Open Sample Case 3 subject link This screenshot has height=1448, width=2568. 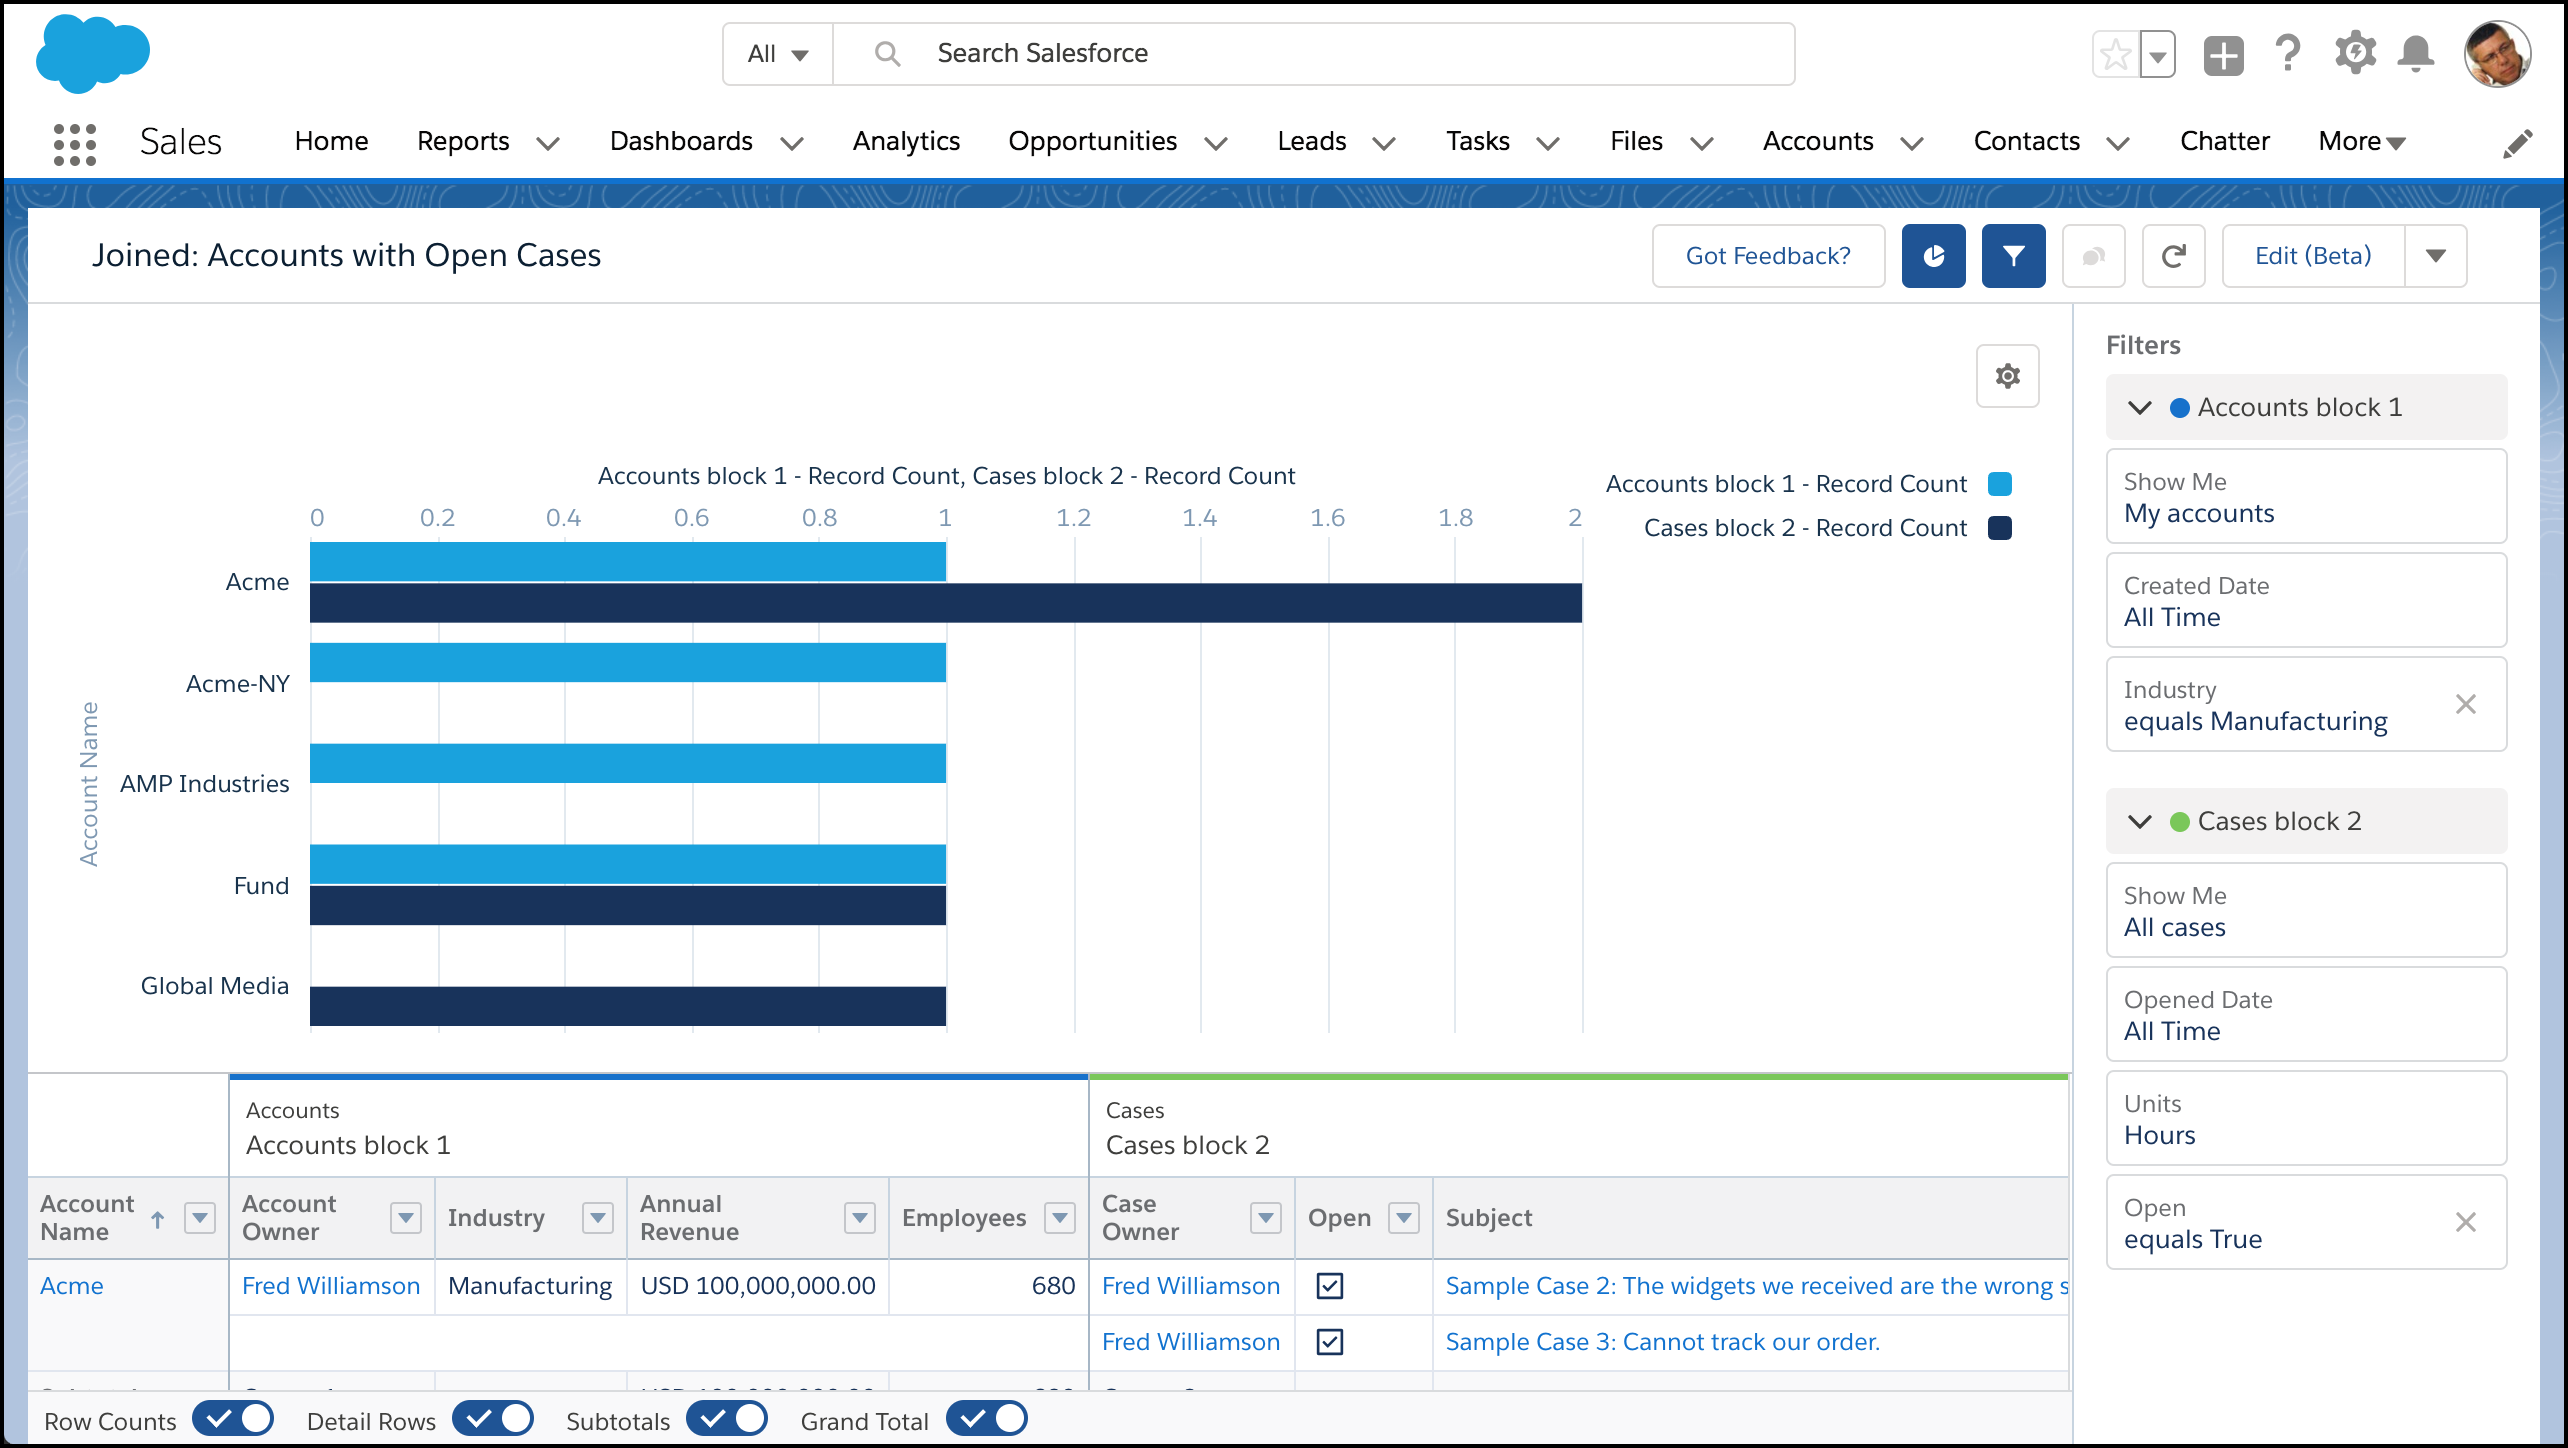[1662, 1342]
